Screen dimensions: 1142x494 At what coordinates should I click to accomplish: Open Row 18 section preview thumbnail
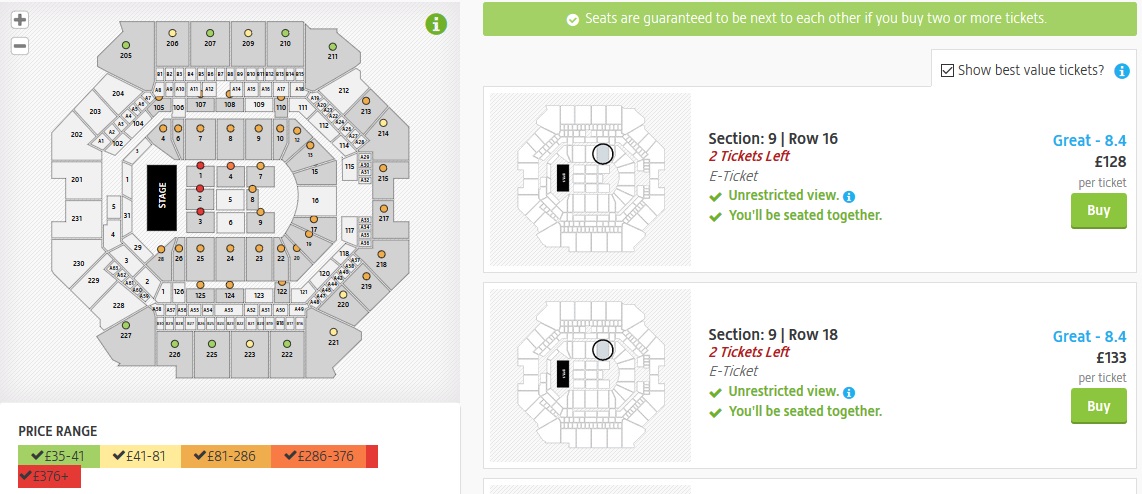pyautogui.click(x=604, y=376)
